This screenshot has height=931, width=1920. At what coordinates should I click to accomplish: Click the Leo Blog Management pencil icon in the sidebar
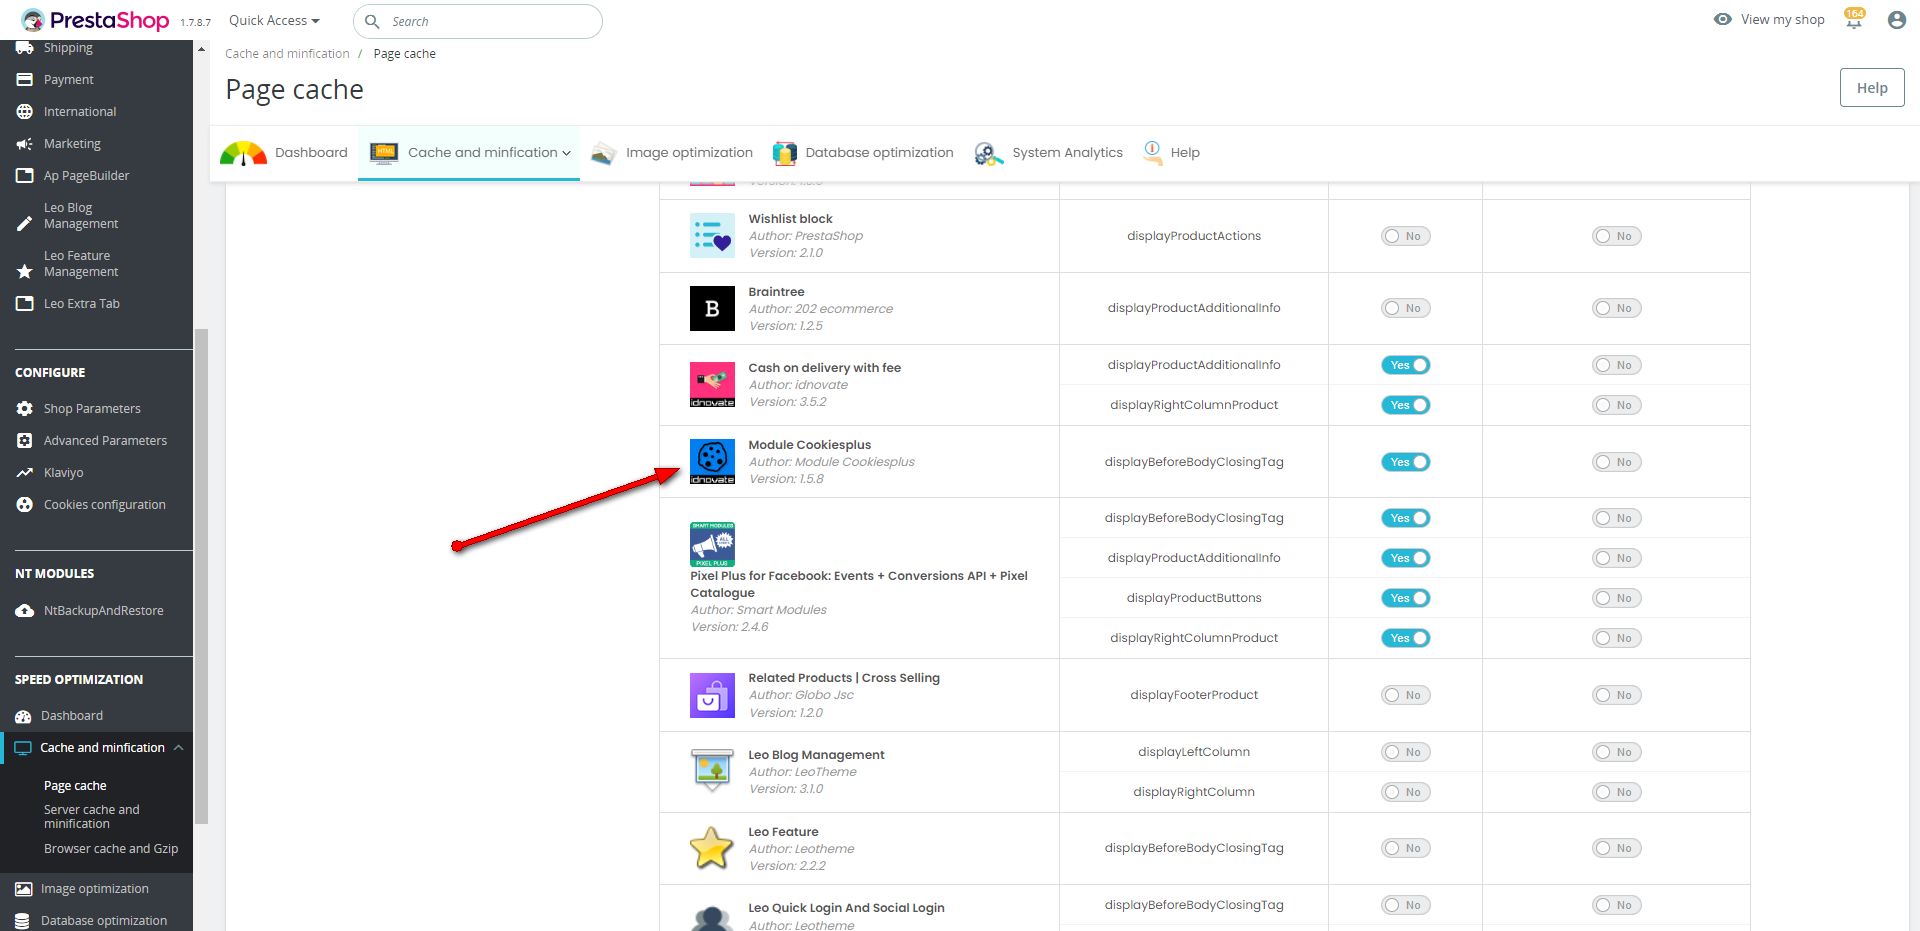25,224
